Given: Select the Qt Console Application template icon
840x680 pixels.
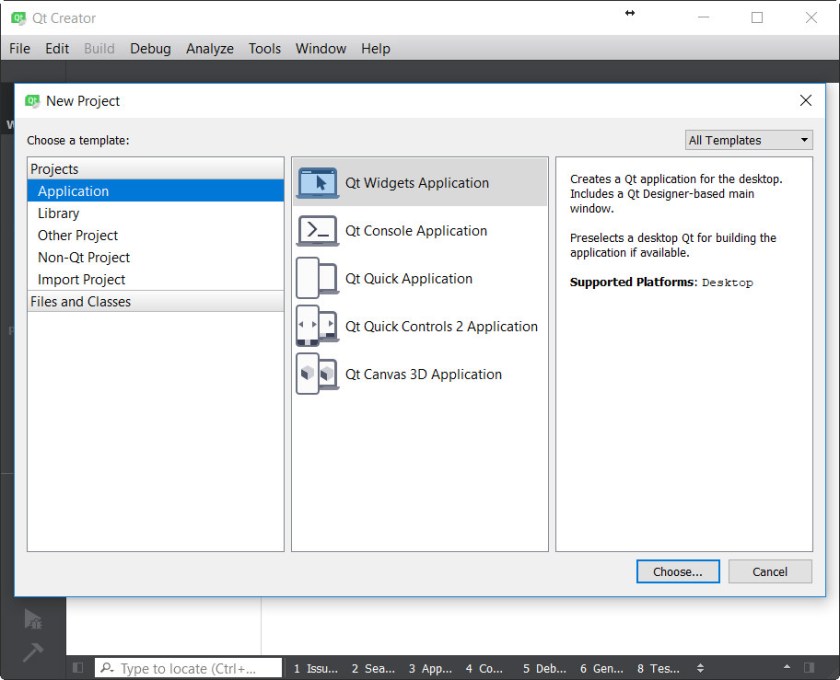Looking at the screenshot, I should point(318,231).
